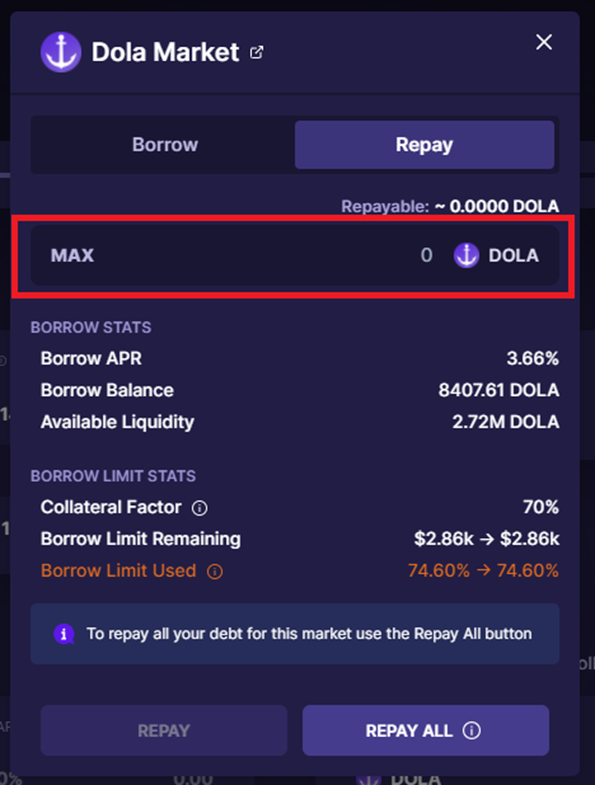Click the purple info bubble in notice banner
595x785 pixels.
click(x=64, y=634)
